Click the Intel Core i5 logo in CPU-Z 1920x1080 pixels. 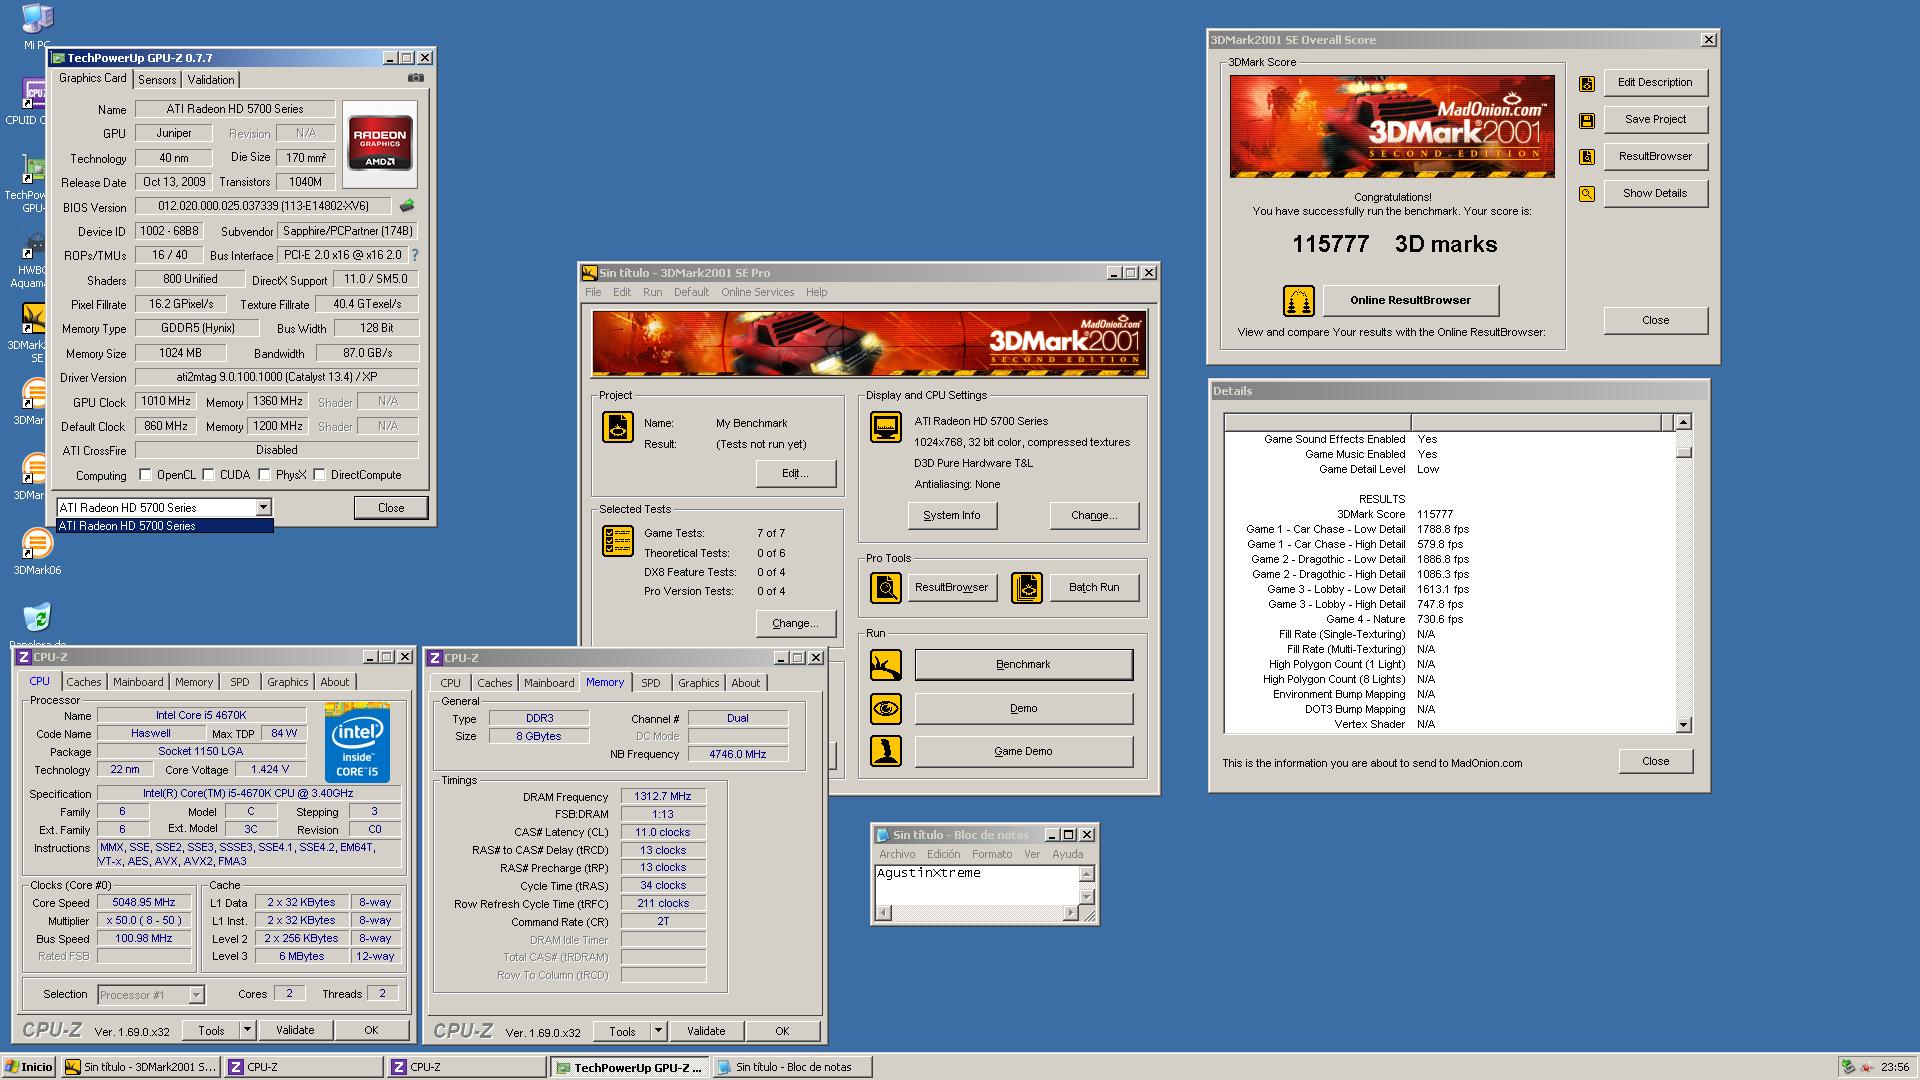pos(357,743)
